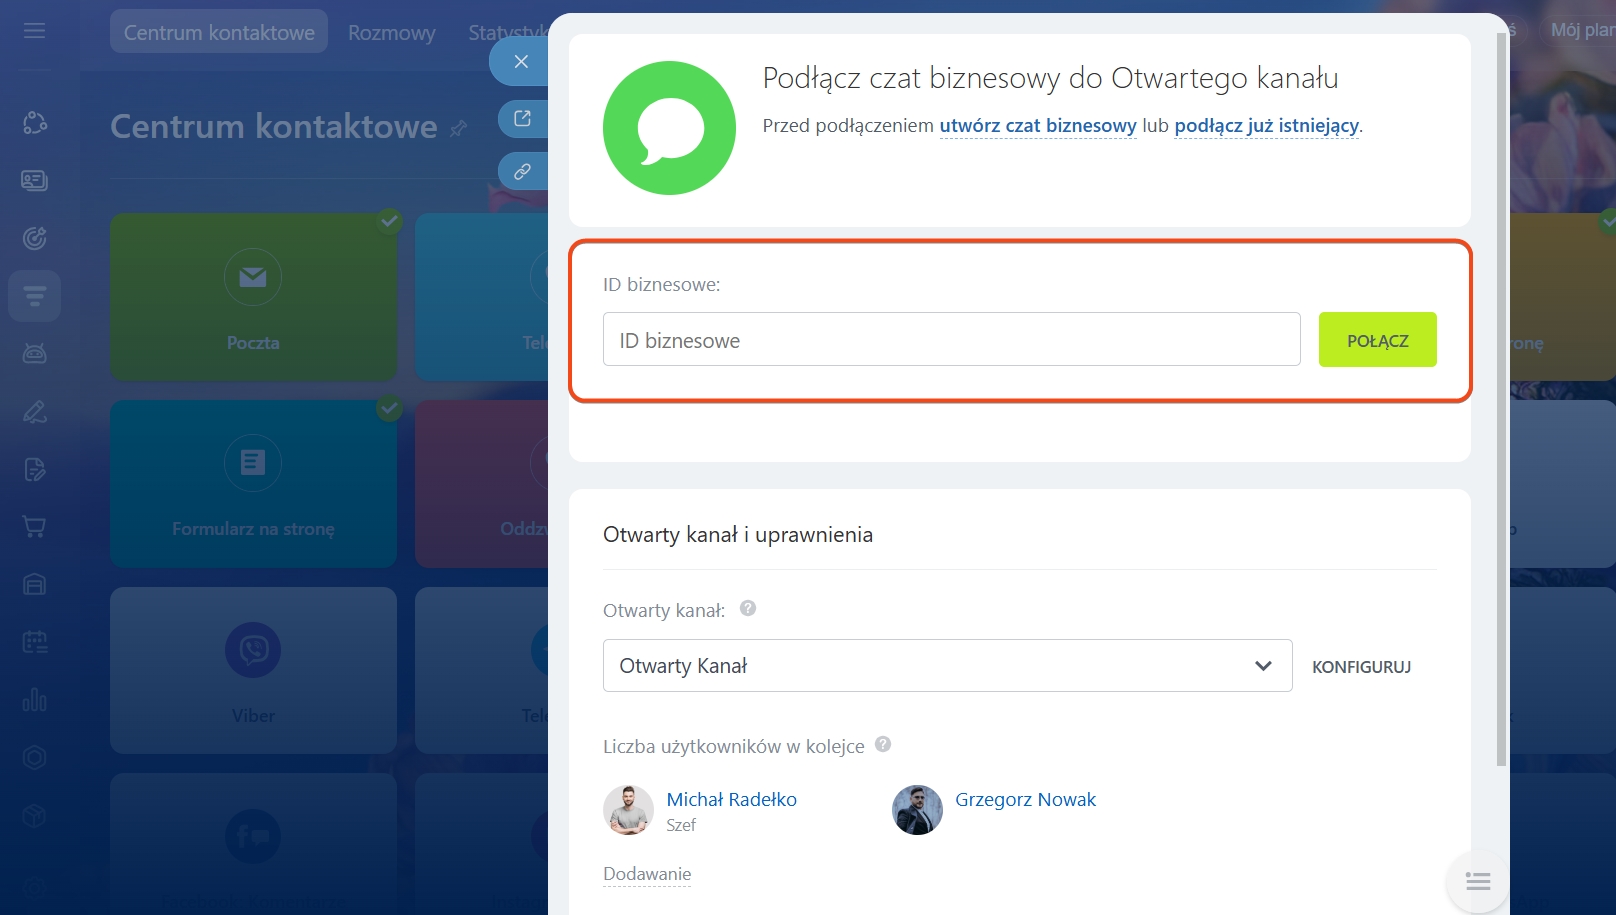Open the Viber channel card
The width and height of the screenshot is (1616, 915).
(253, 670)
